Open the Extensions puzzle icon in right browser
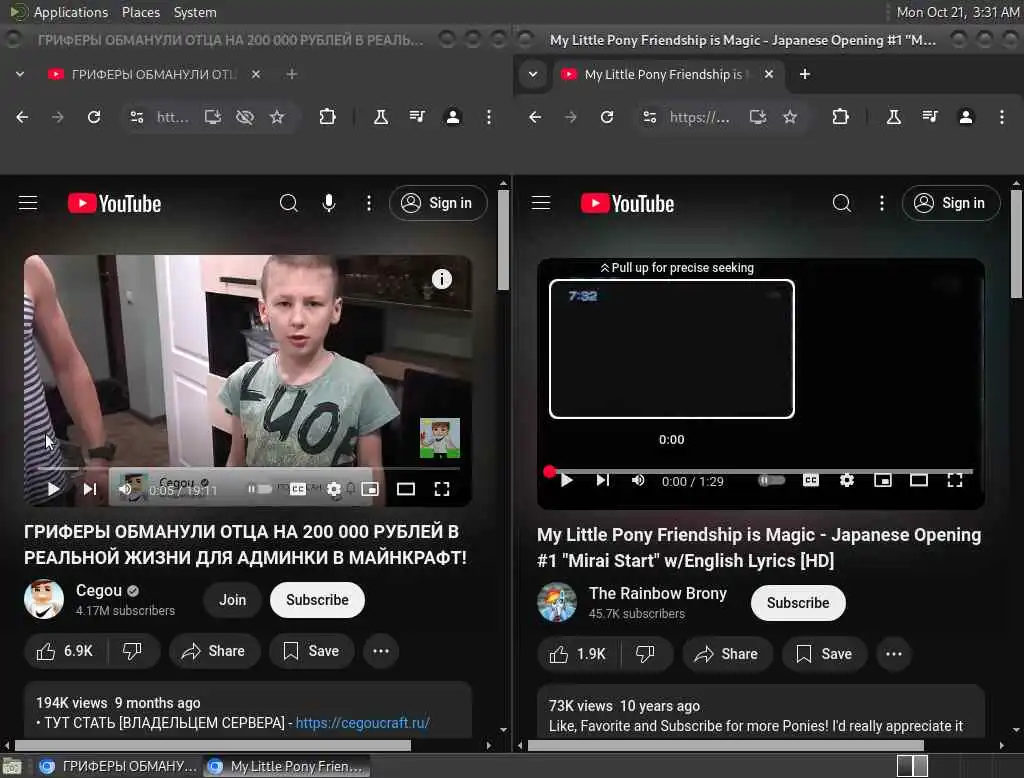 pos(840,117)
